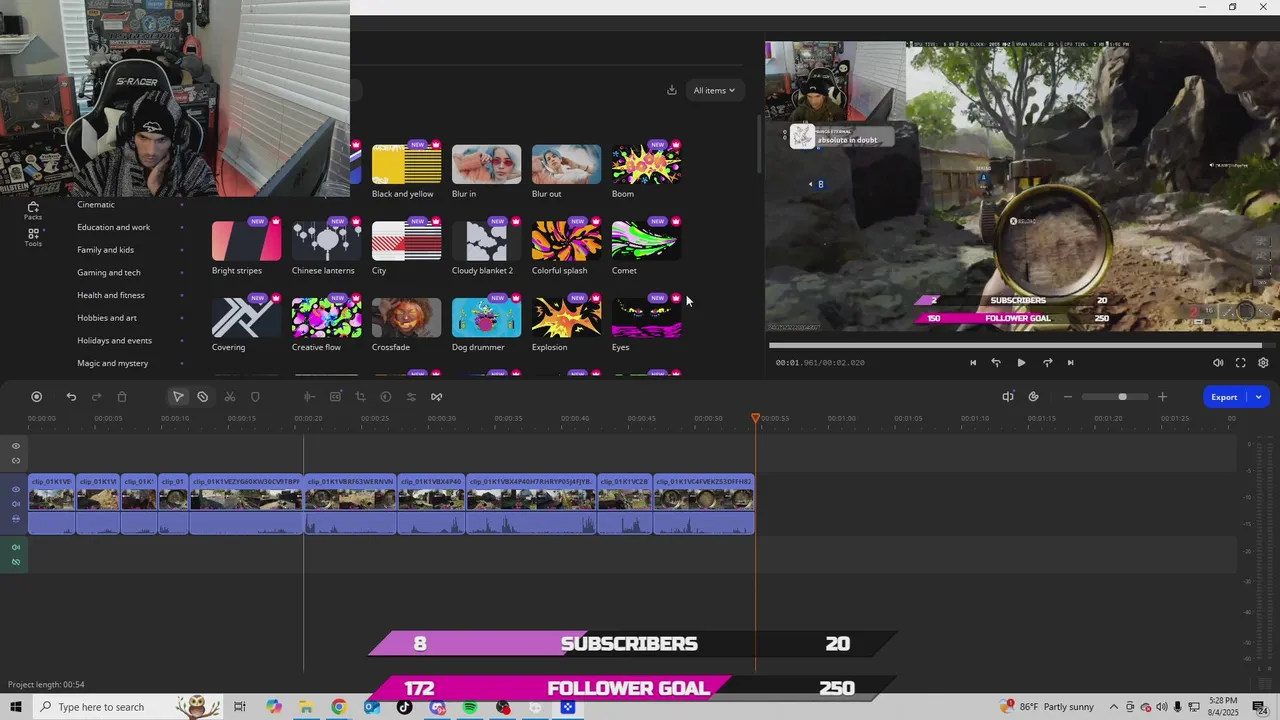Mute the main video track audio

coord(16,504)
